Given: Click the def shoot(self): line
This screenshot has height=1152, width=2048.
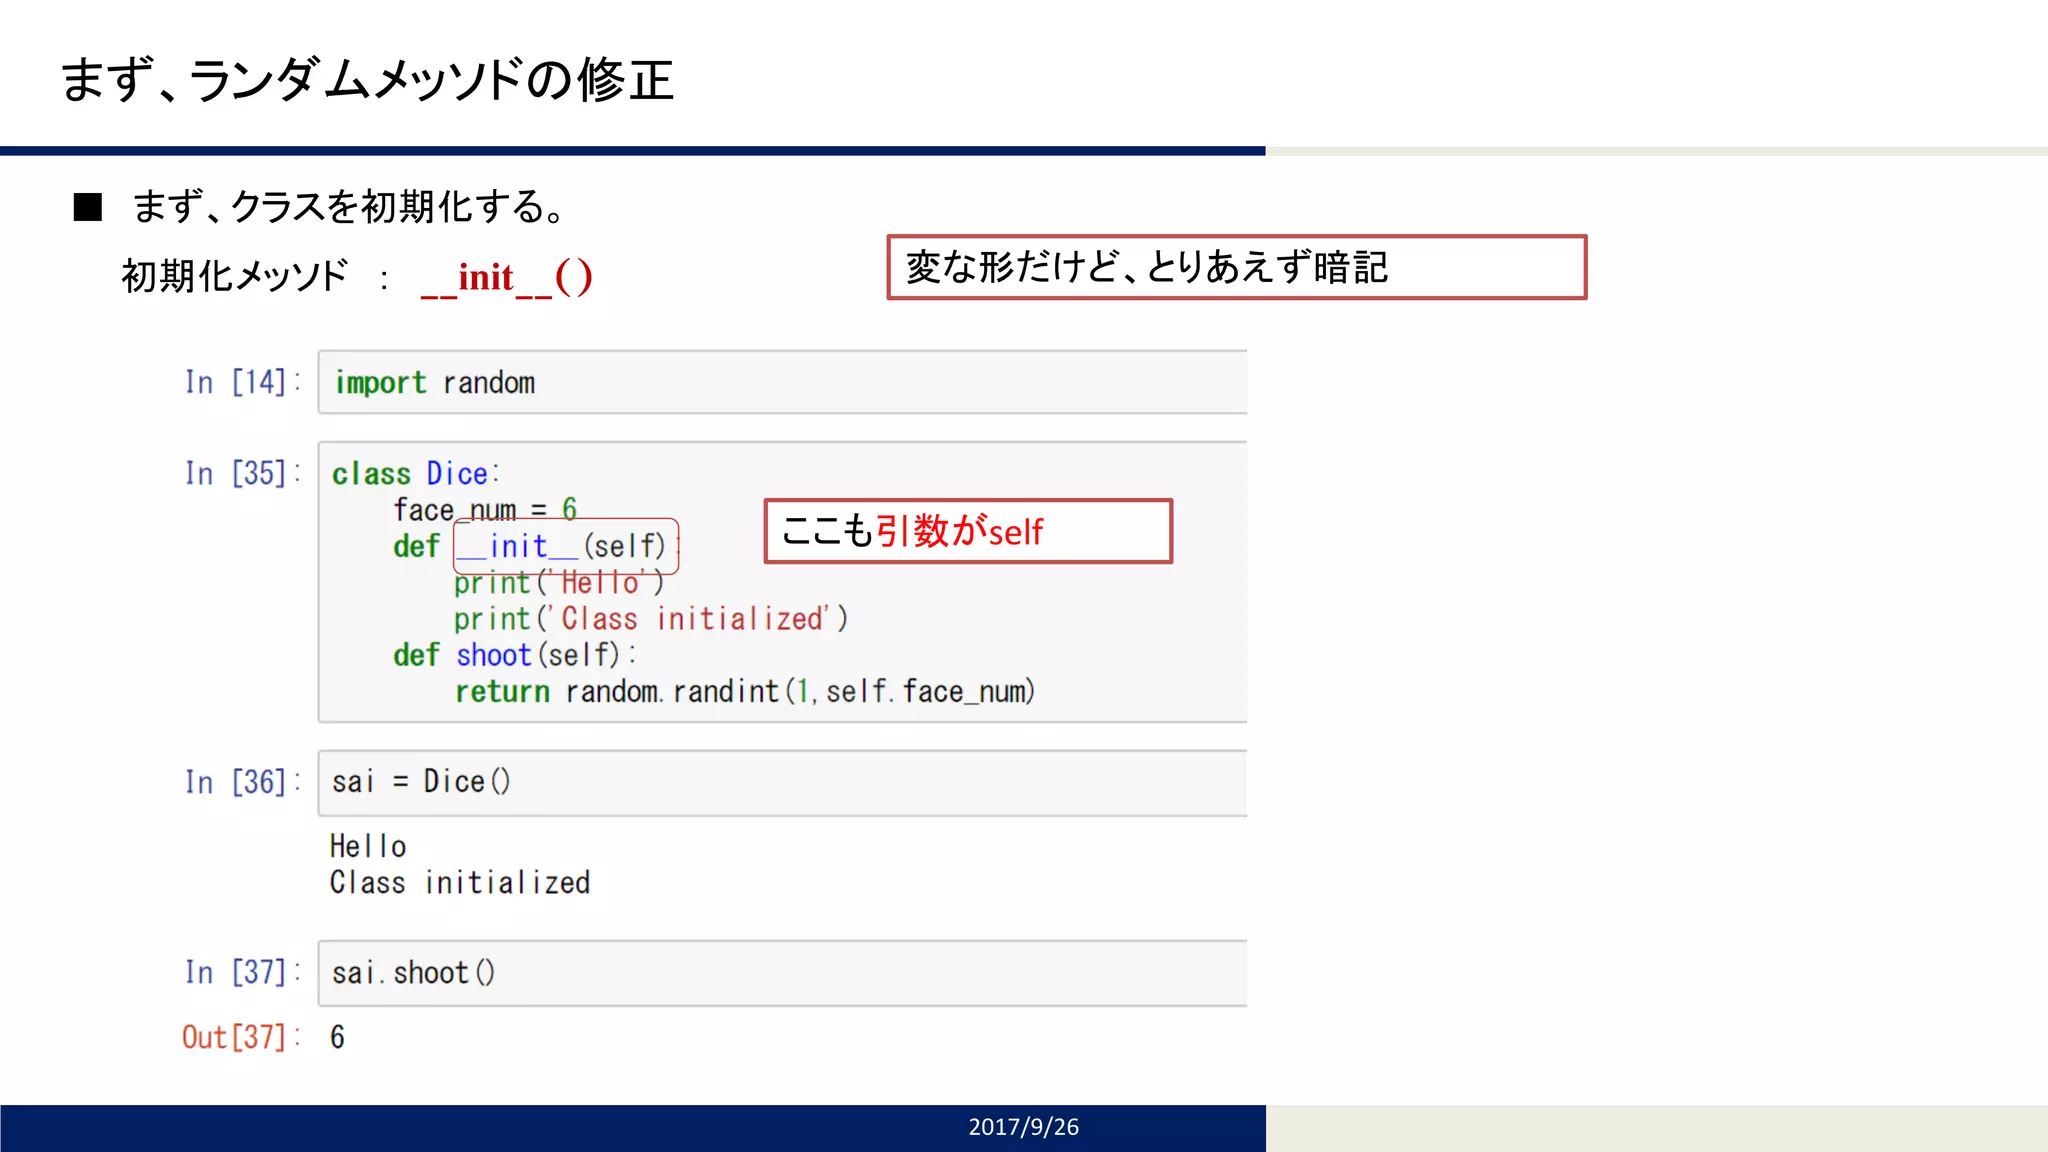Looking at the screenshot, I should pos(514,655).
